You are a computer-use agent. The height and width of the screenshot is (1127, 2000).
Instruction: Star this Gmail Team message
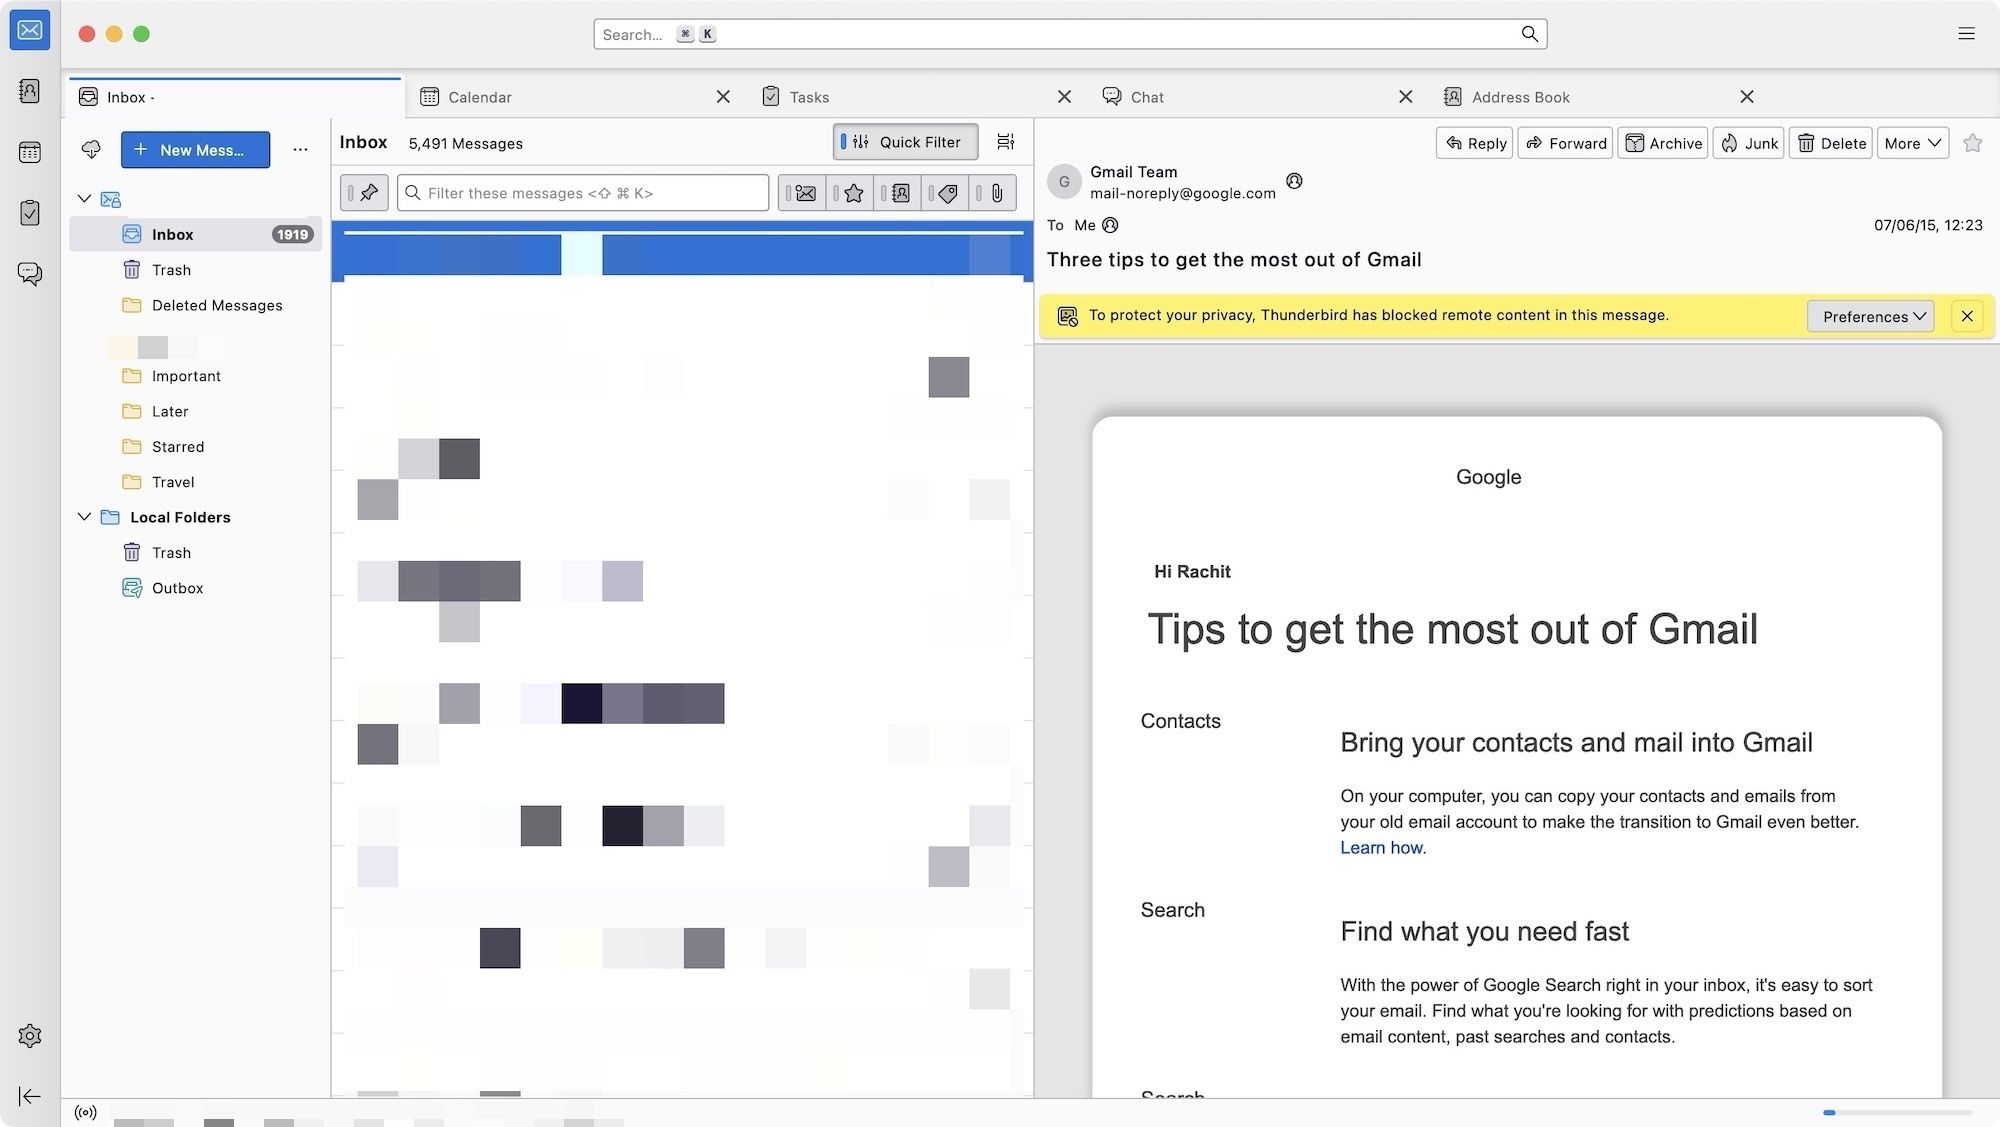[1972, 143]
